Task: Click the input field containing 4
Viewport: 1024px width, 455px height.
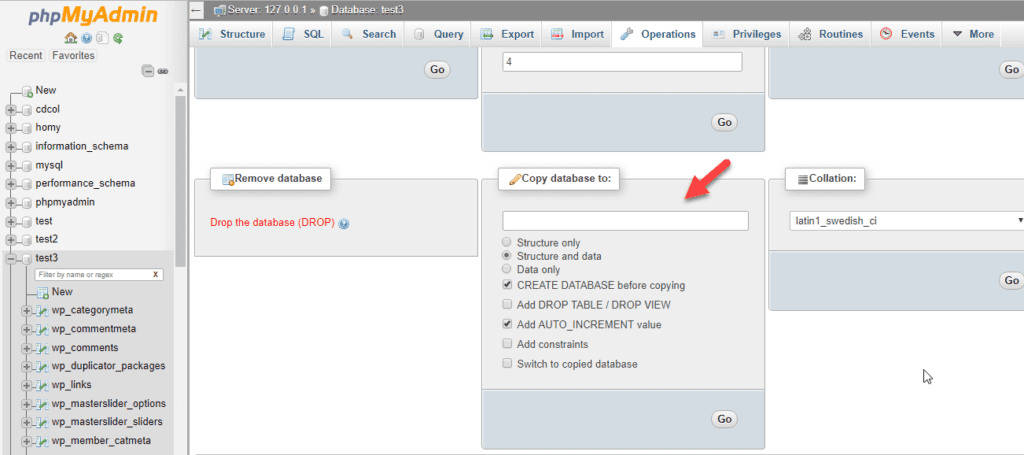Action: (x=622, y=62)
